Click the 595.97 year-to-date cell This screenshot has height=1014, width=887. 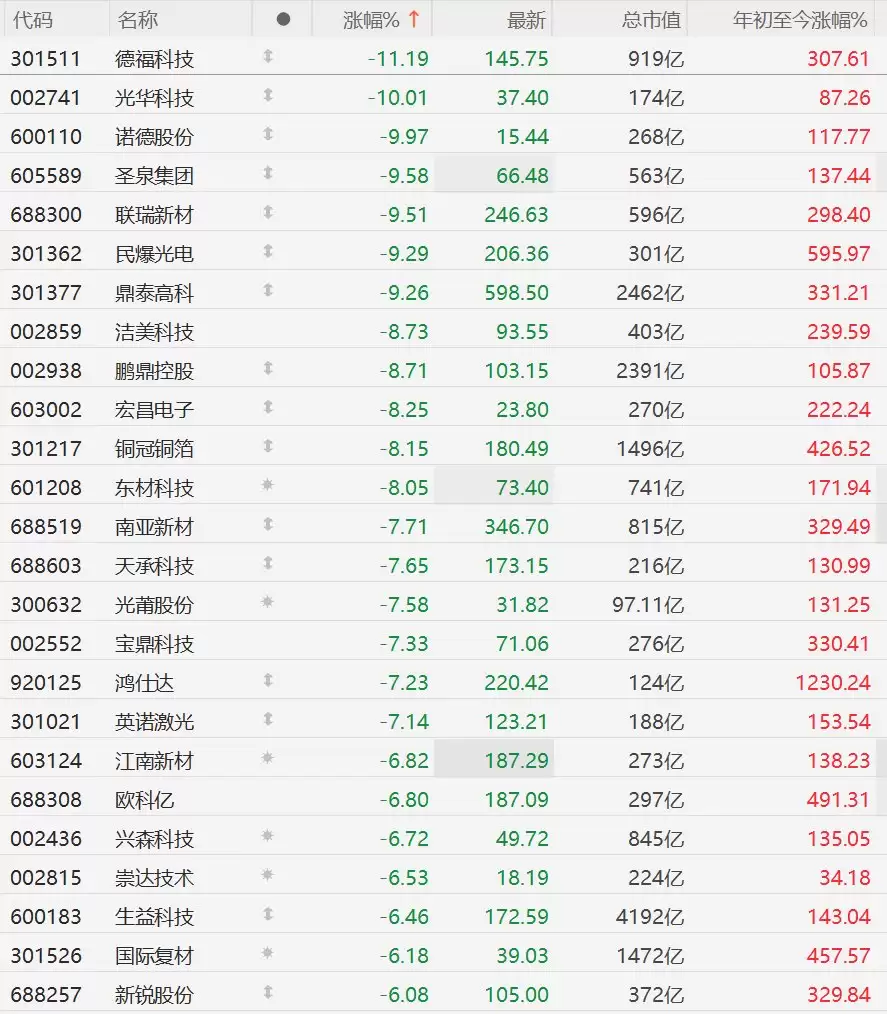(839, 254)
